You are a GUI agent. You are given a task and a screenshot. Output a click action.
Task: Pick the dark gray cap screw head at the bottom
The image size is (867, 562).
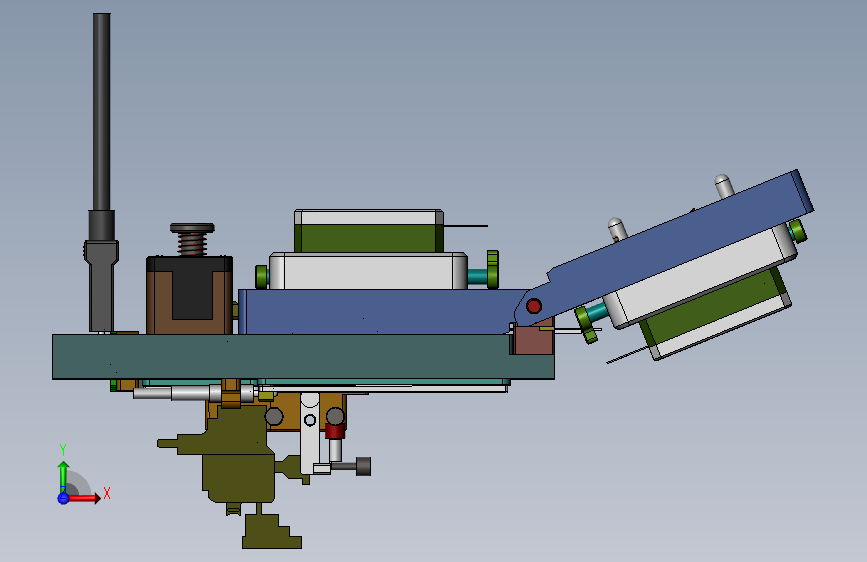tap(363, 466)
